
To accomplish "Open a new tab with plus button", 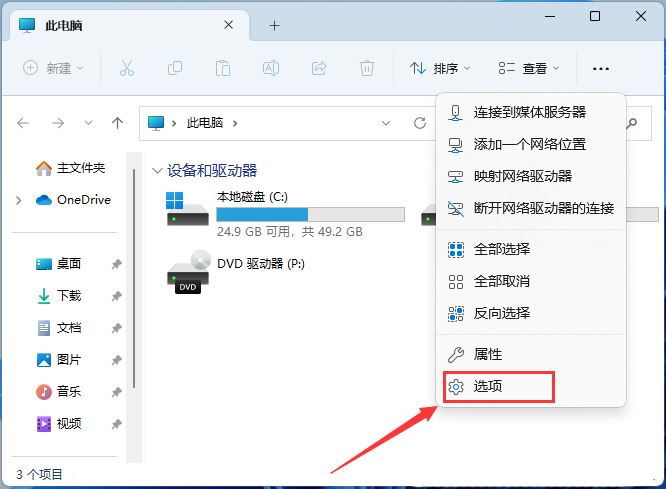I will point(275,25).
